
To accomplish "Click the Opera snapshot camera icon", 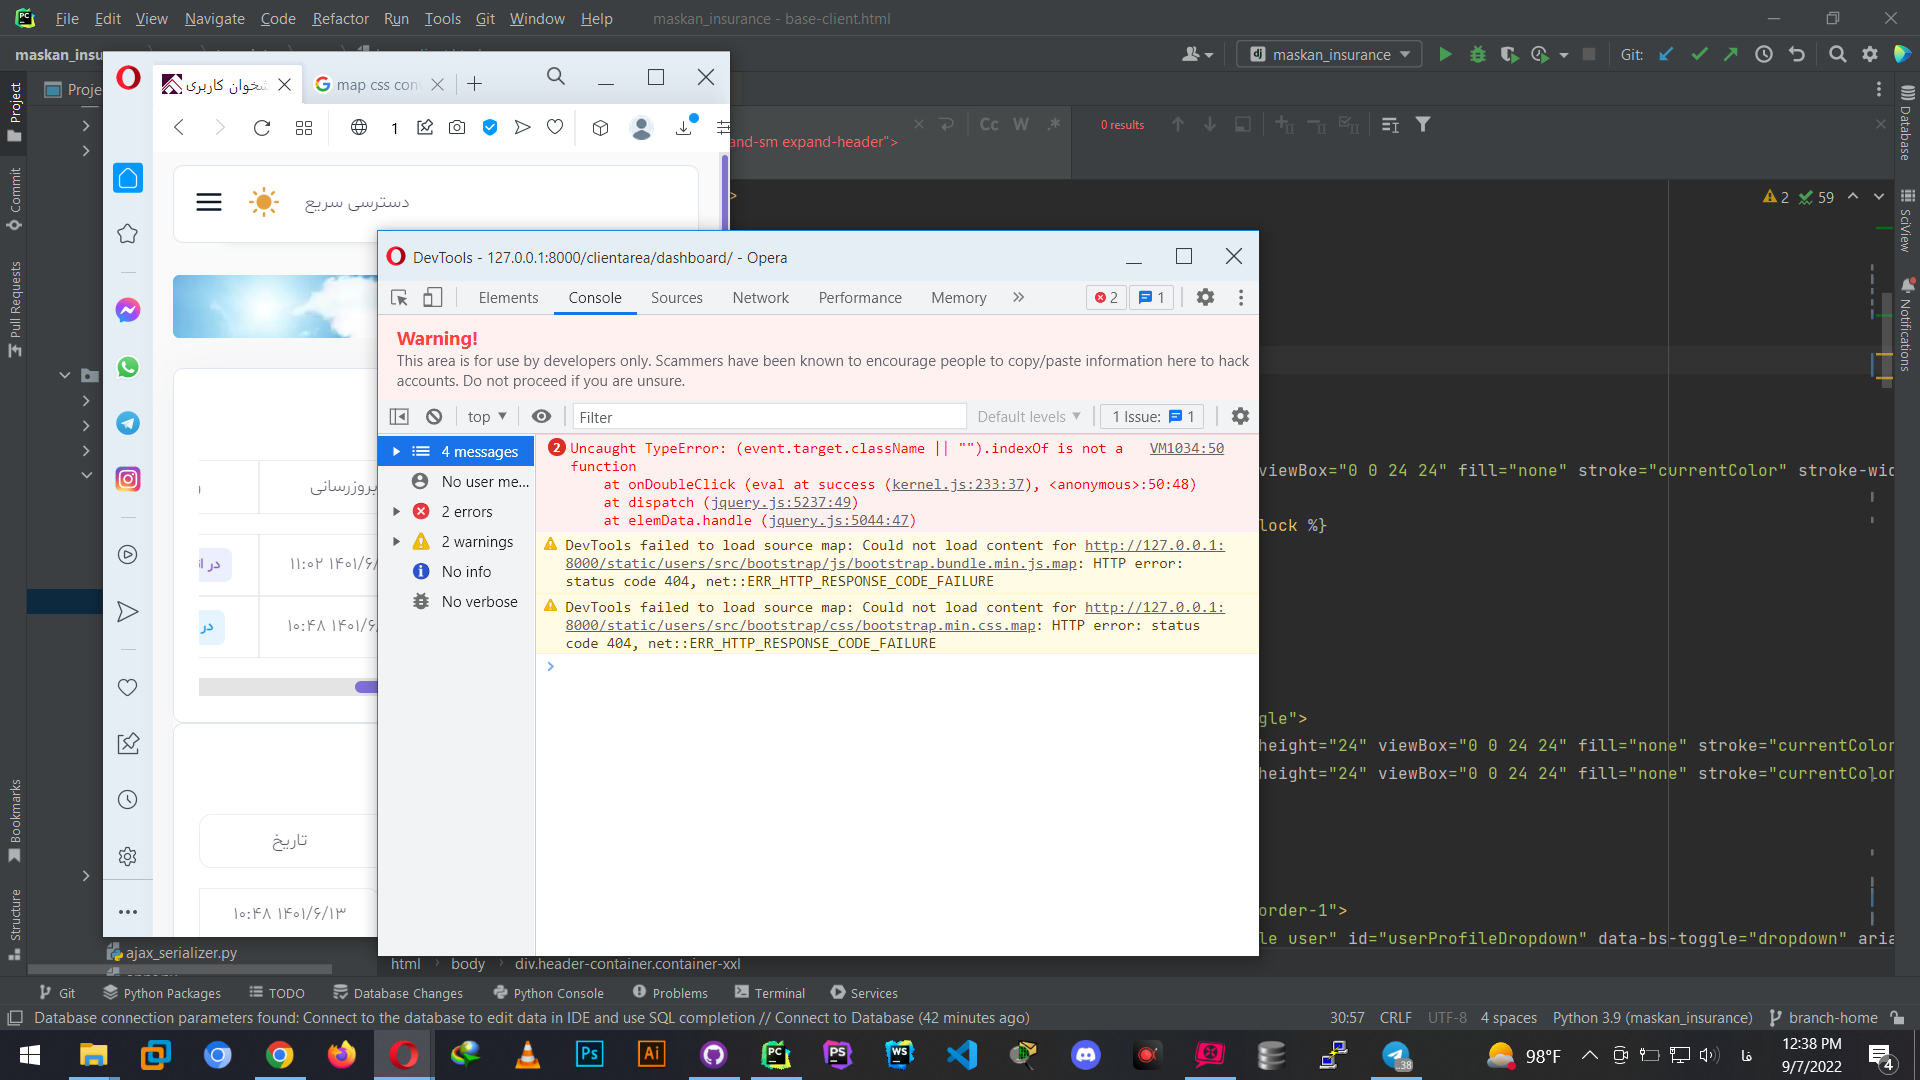I will 457,127.
